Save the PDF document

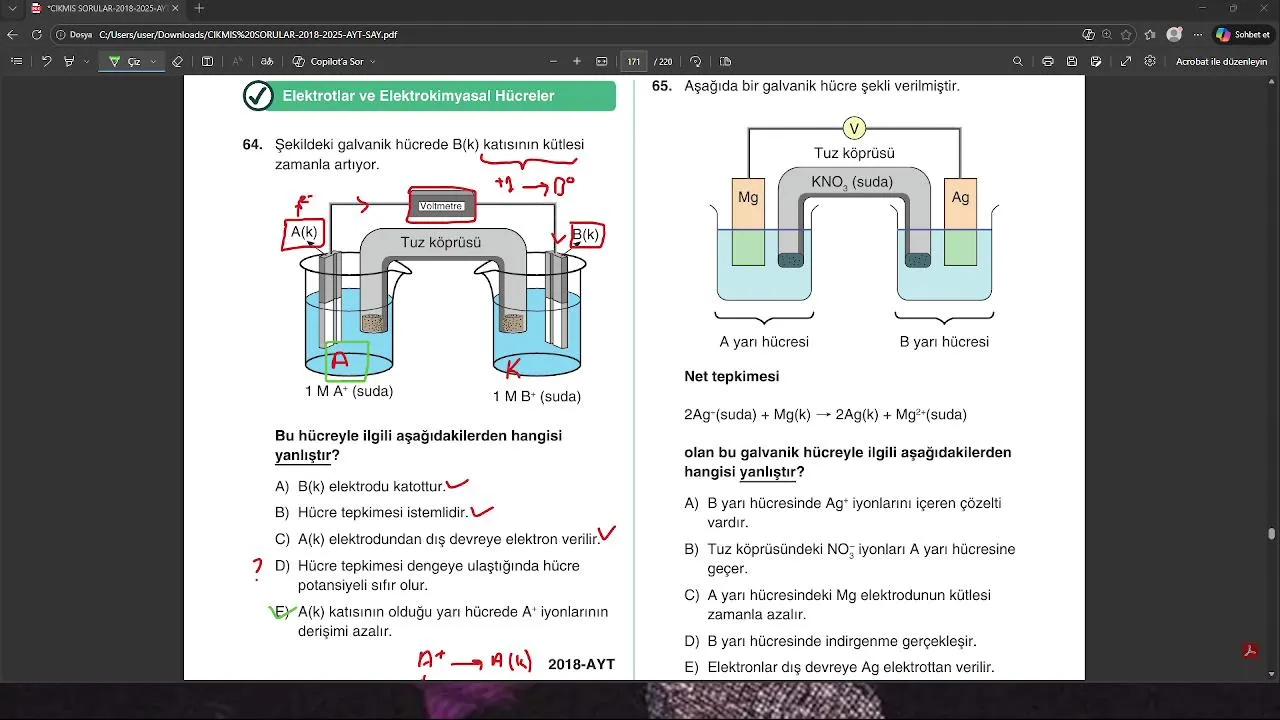click(x=1072, y=61)
